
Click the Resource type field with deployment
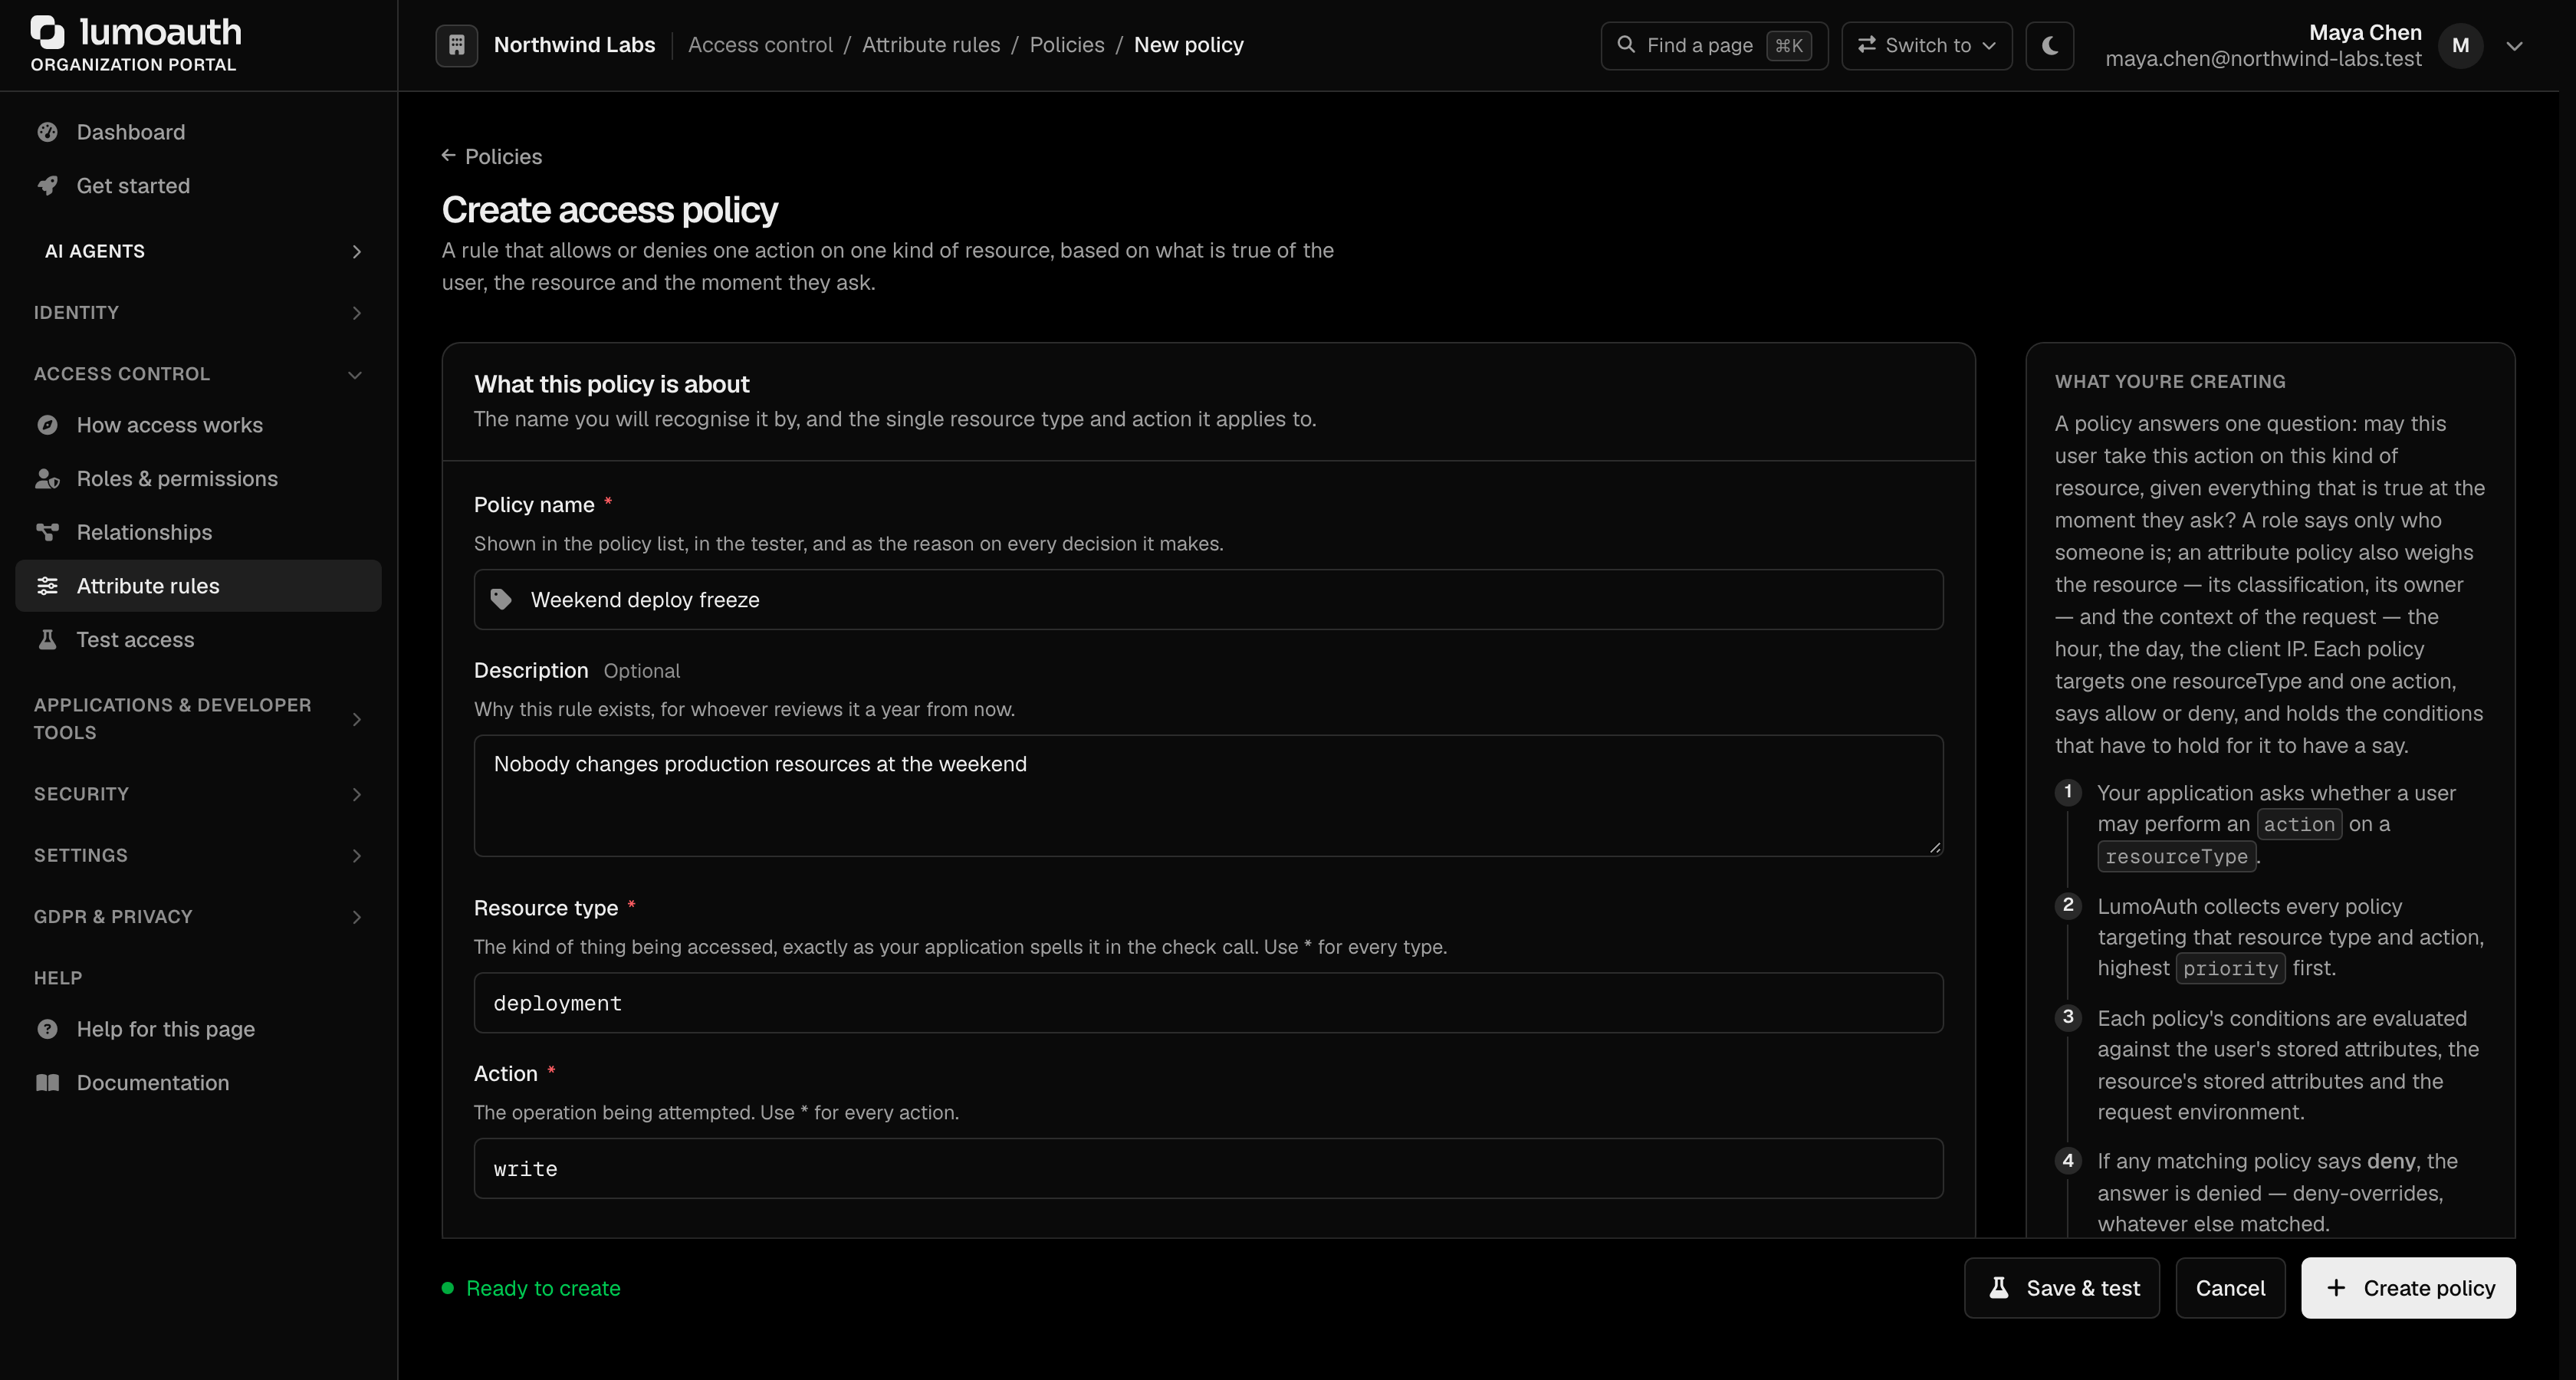1208,1003
